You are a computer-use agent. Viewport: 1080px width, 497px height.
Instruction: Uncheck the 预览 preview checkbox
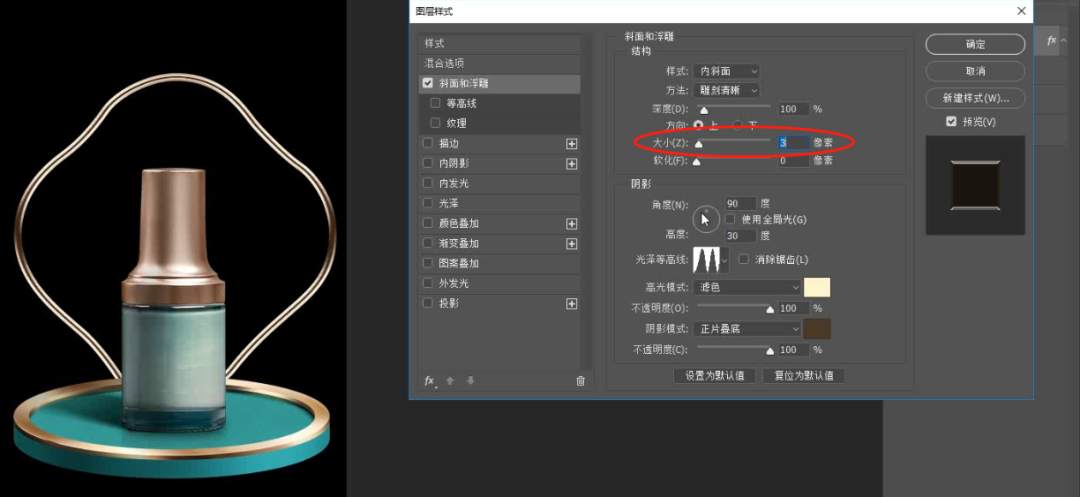tap(952, 121)
